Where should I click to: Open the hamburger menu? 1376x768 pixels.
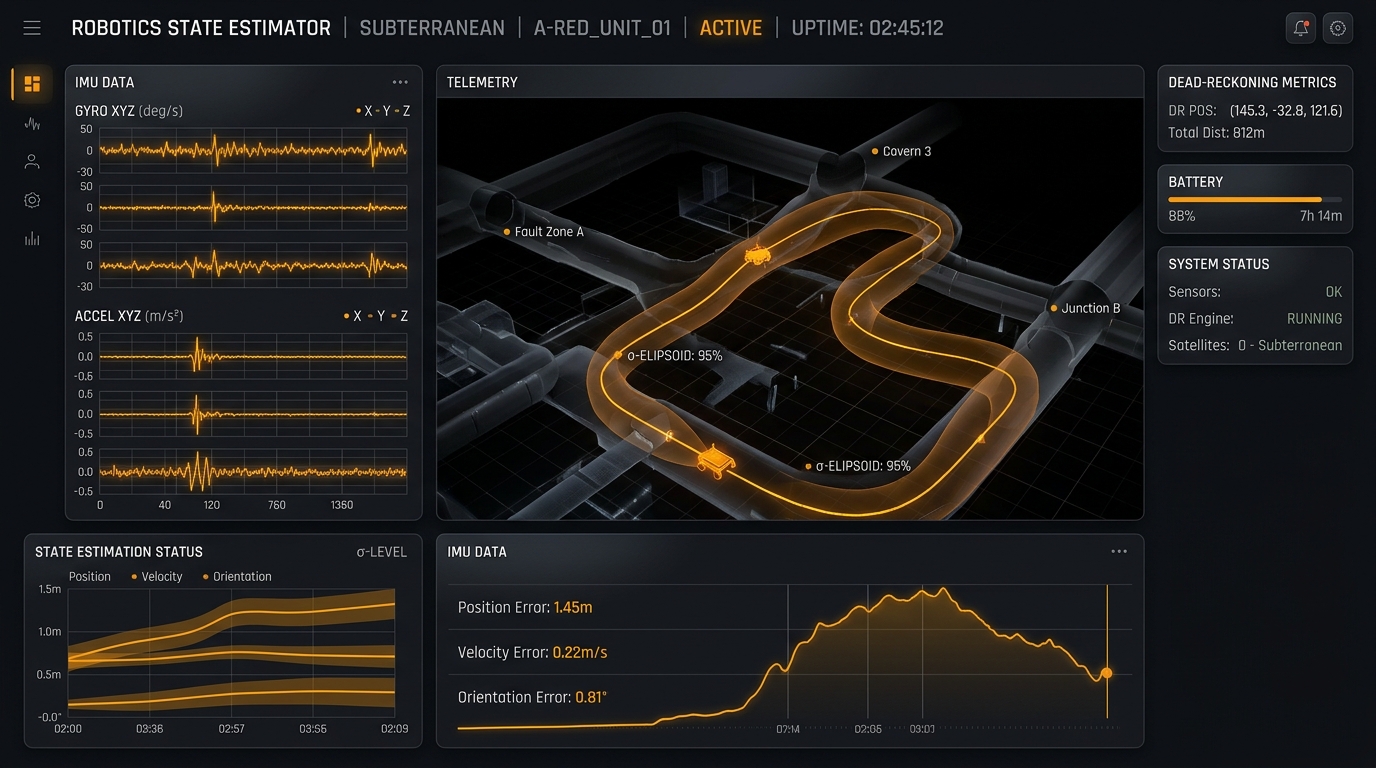32,28
